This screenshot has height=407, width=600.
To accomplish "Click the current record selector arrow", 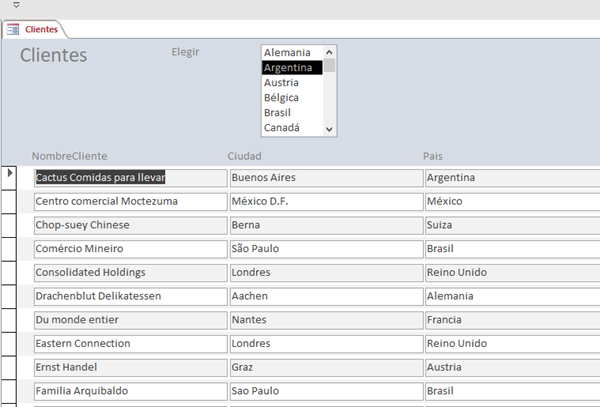I will click(x=10, y=174).
